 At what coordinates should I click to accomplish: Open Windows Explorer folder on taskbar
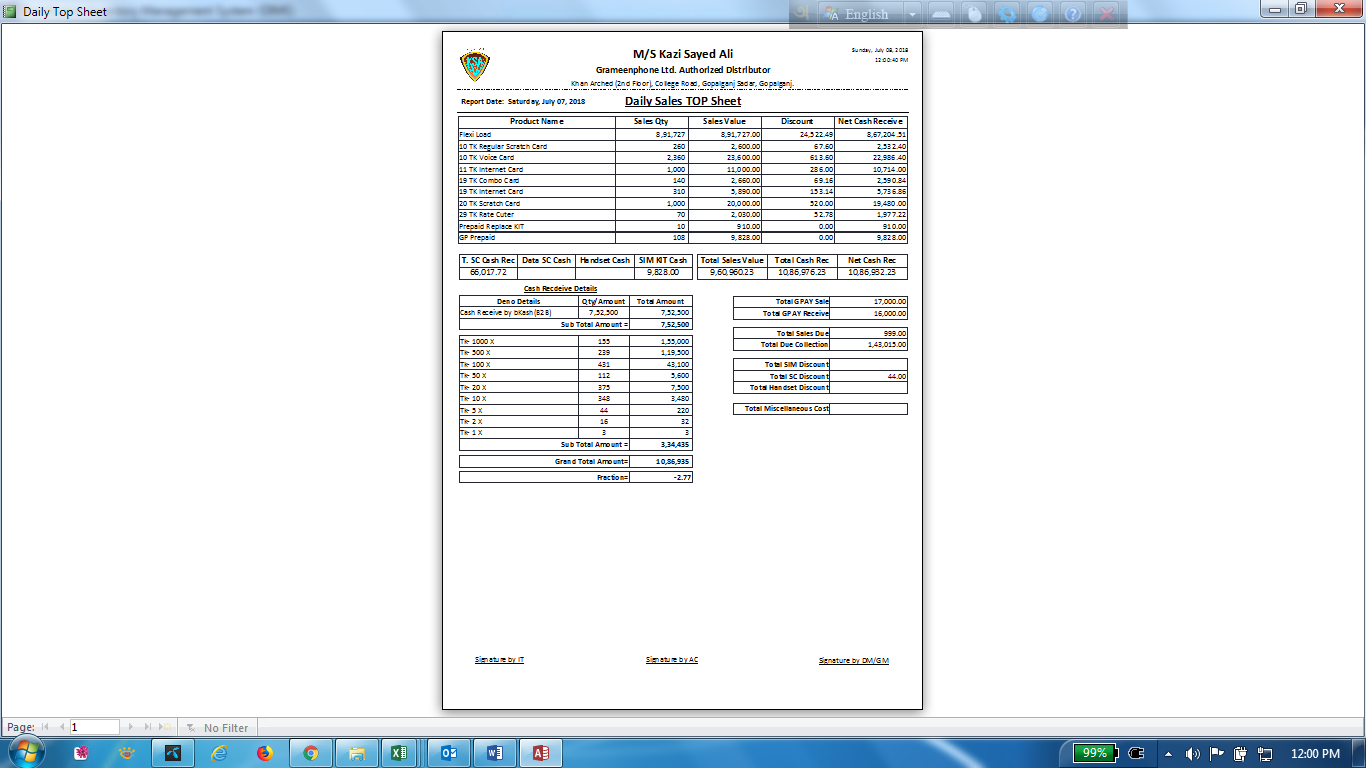click(x=357, y=753)
